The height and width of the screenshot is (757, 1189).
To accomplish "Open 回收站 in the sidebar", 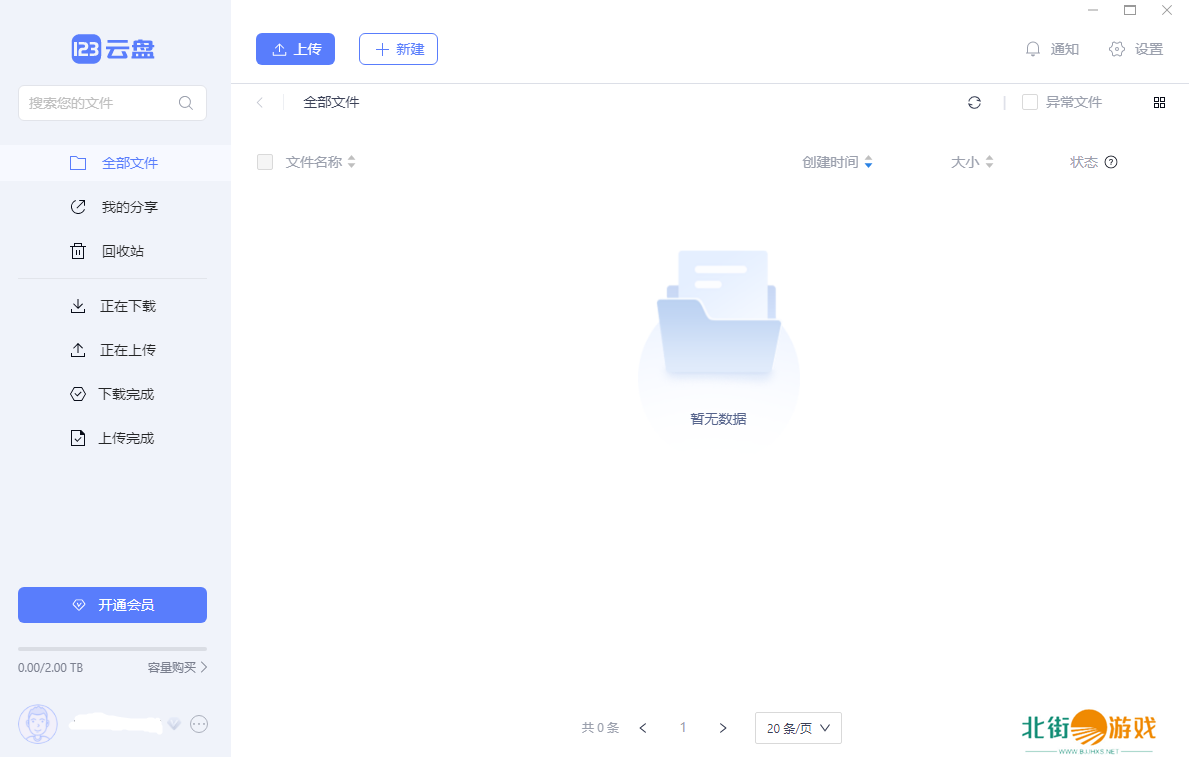I will click(122, 251).
